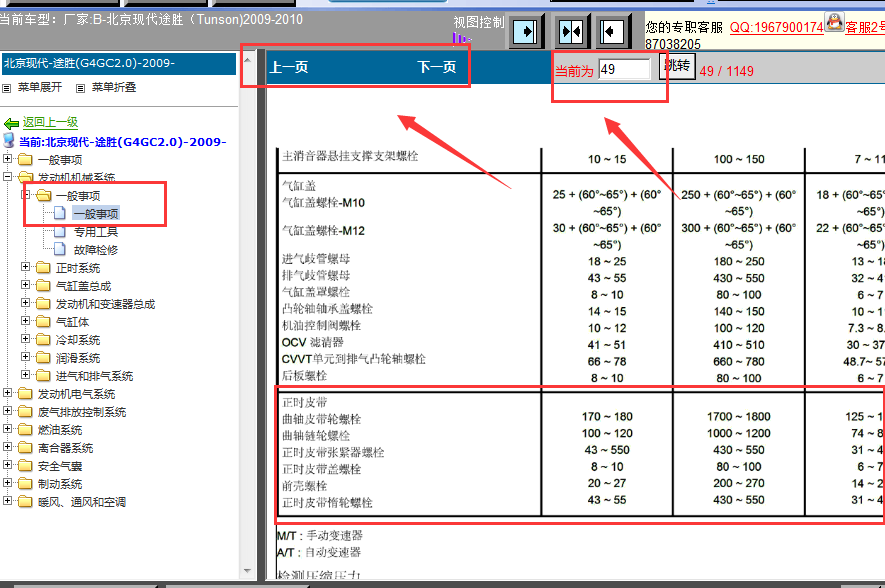Image resolution: width=885 pixels, height=588 pixels.
Task: Click the 冷却系统 folder icon
Action: (x=43, y=340)
